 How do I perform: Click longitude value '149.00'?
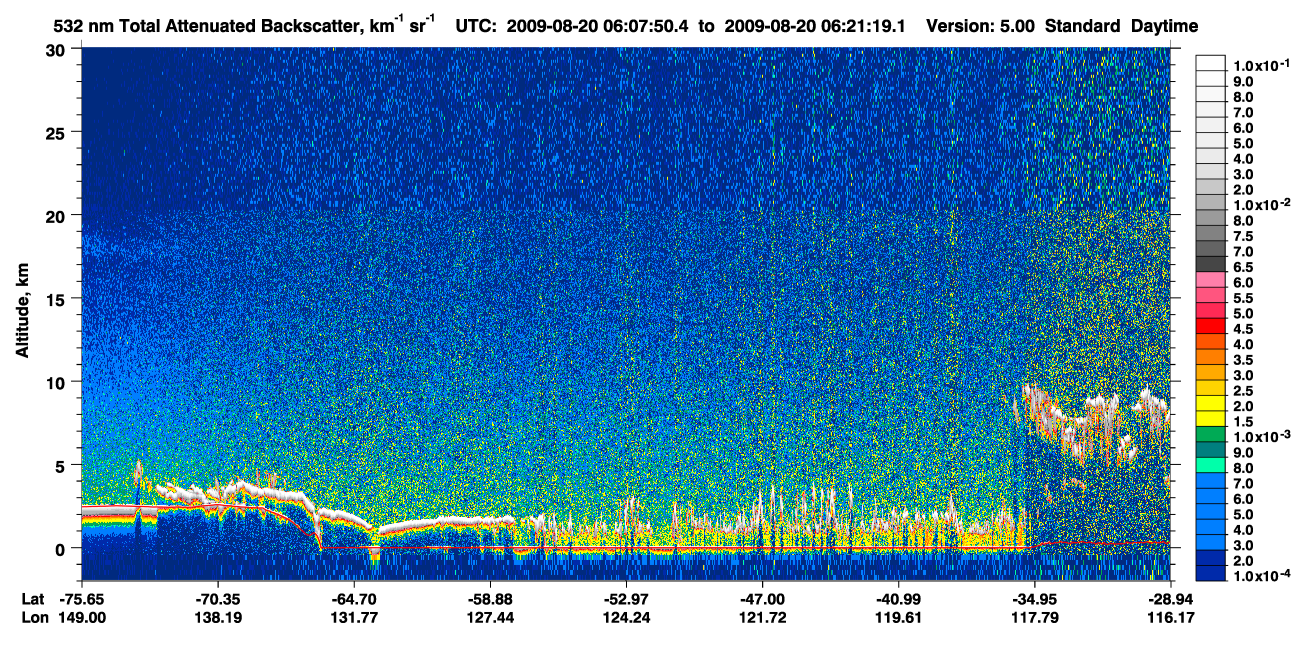(x=83, y=617)
